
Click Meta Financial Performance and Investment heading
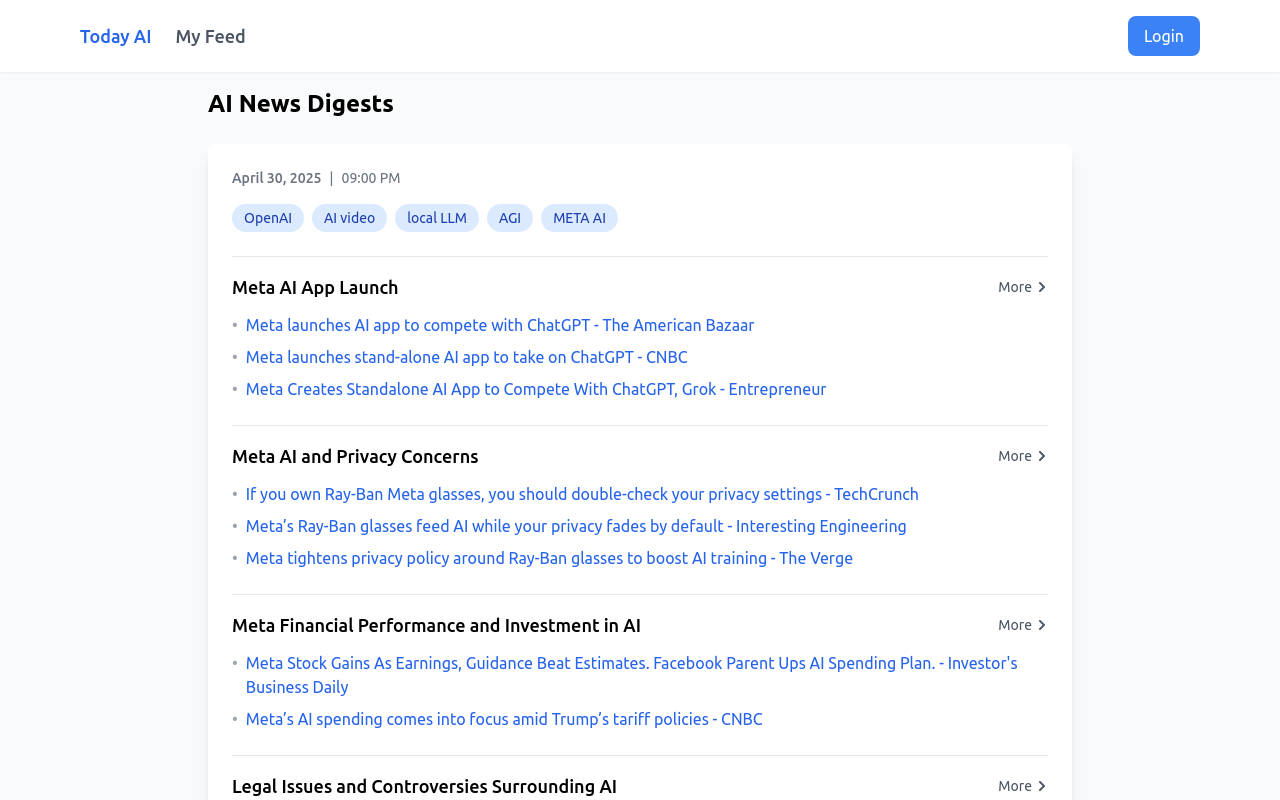coord(436,625)
